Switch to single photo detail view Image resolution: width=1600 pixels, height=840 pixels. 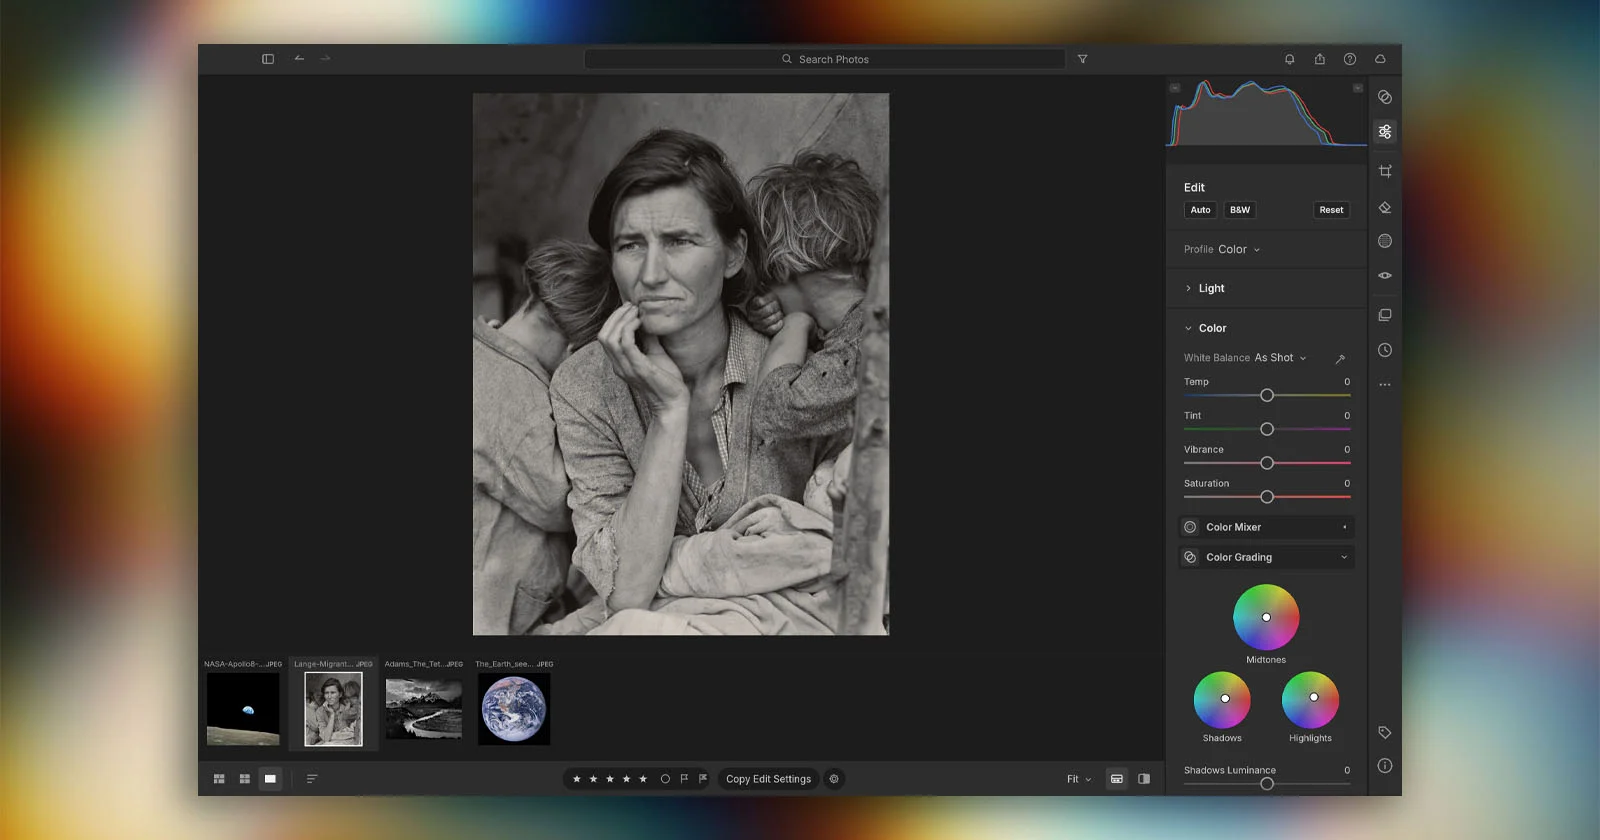(270, 779)
